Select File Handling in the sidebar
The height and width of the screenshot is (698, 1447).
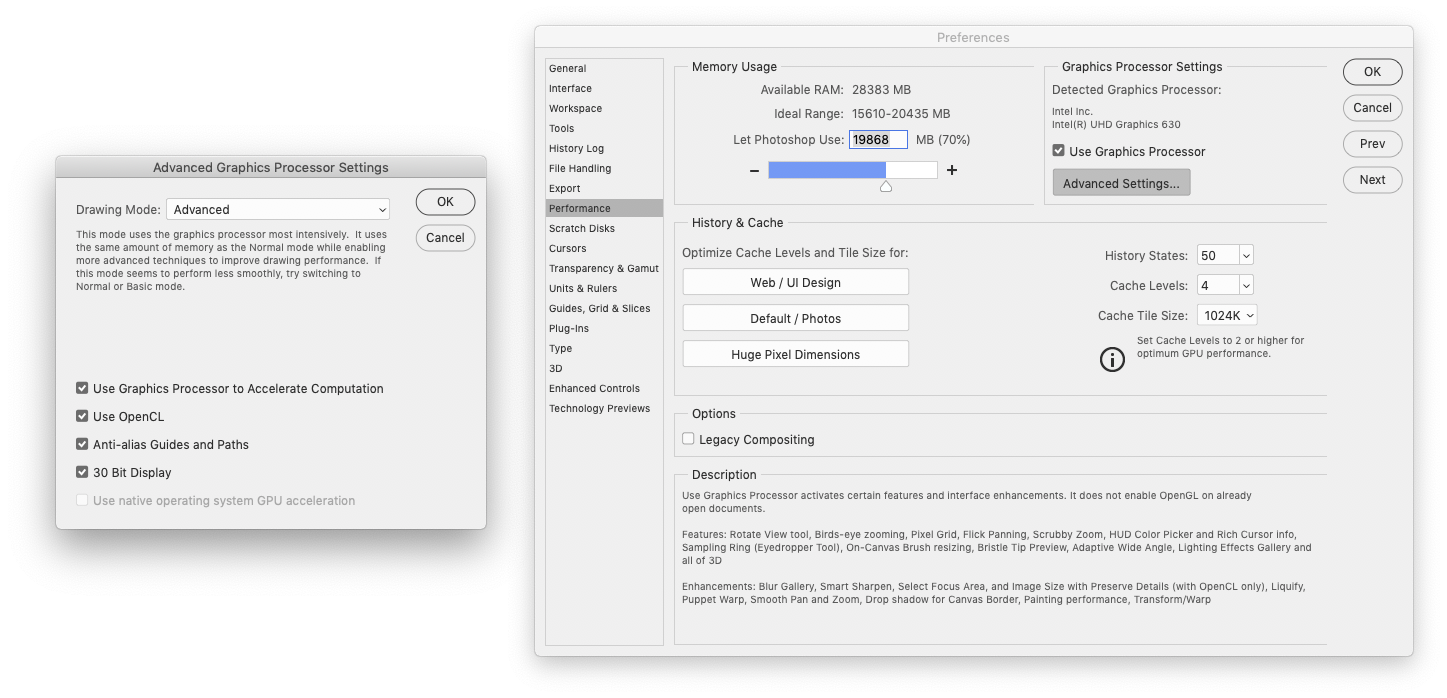(x=604, y=169)
